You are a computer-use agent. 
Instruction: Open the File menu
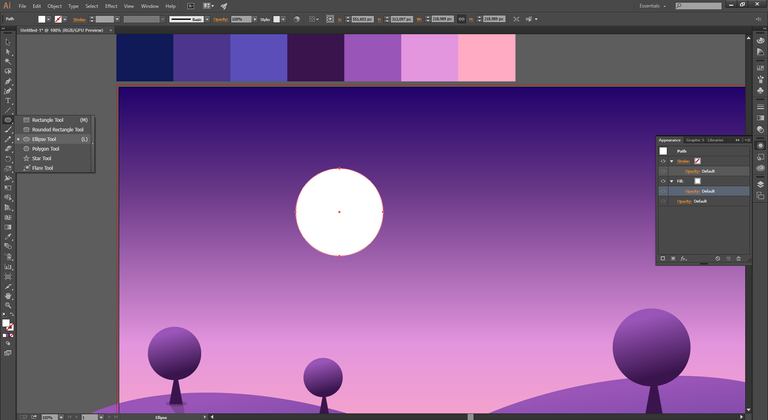point(22,6)
